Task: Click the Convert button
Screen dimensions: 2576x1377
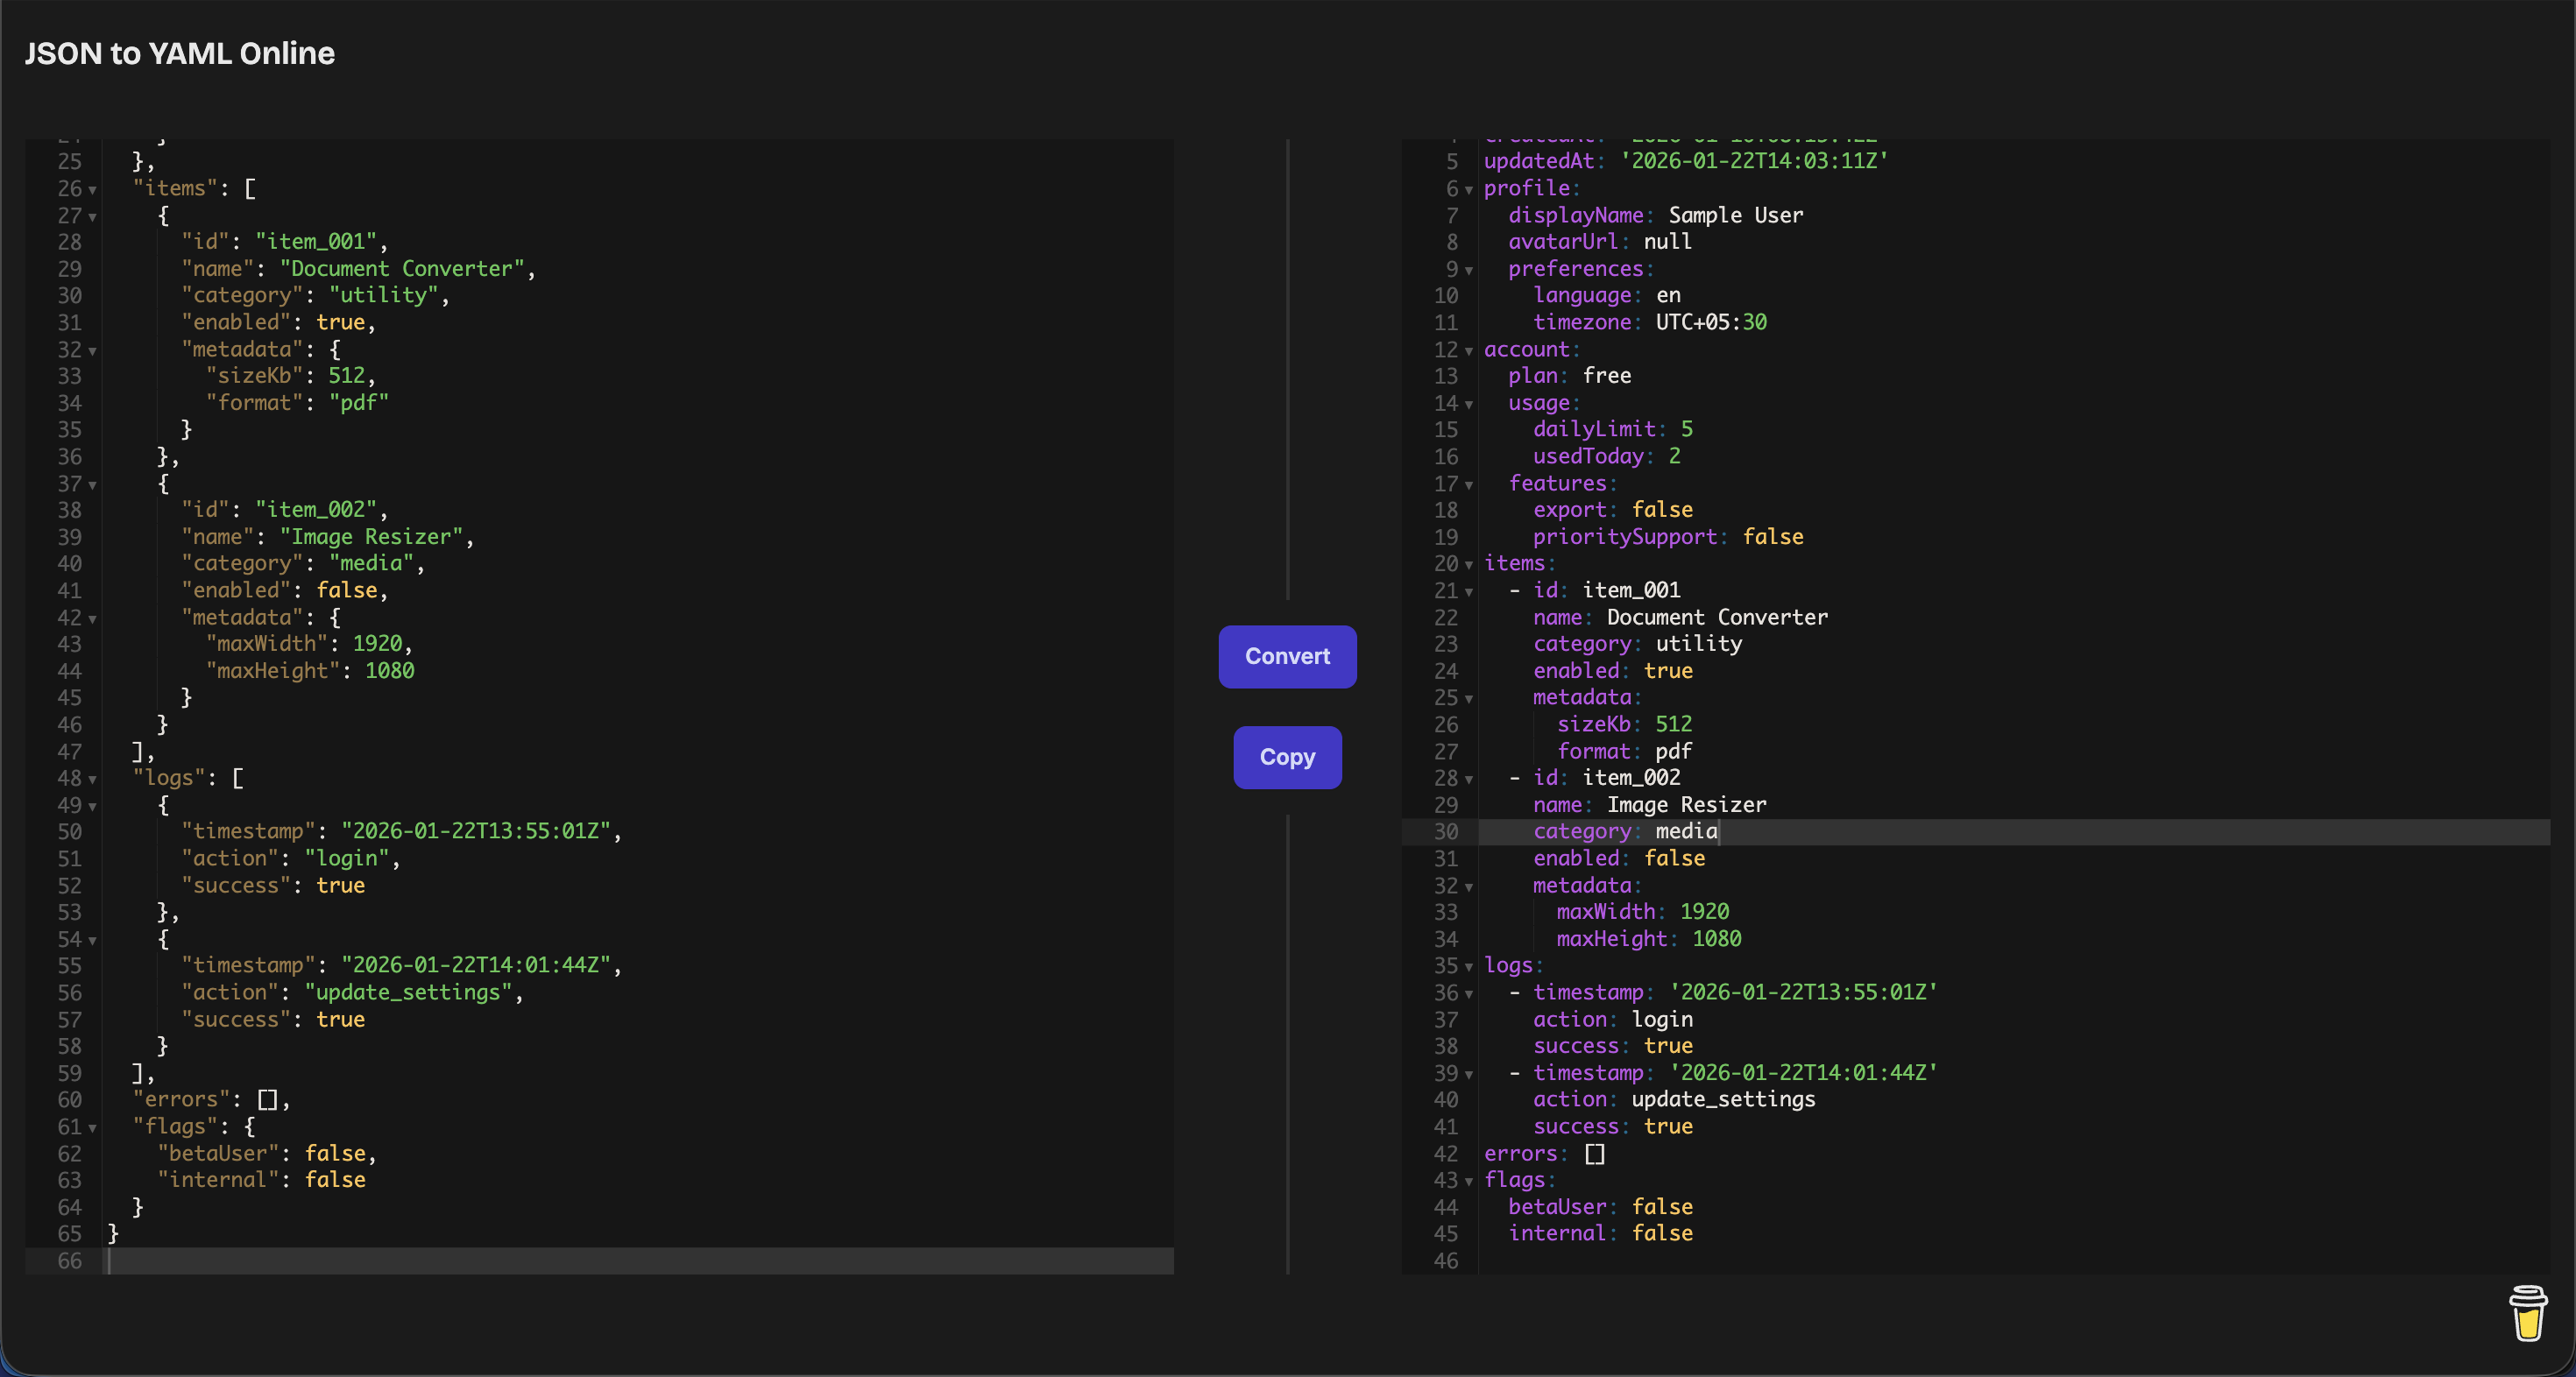Action: [1287, 657]
